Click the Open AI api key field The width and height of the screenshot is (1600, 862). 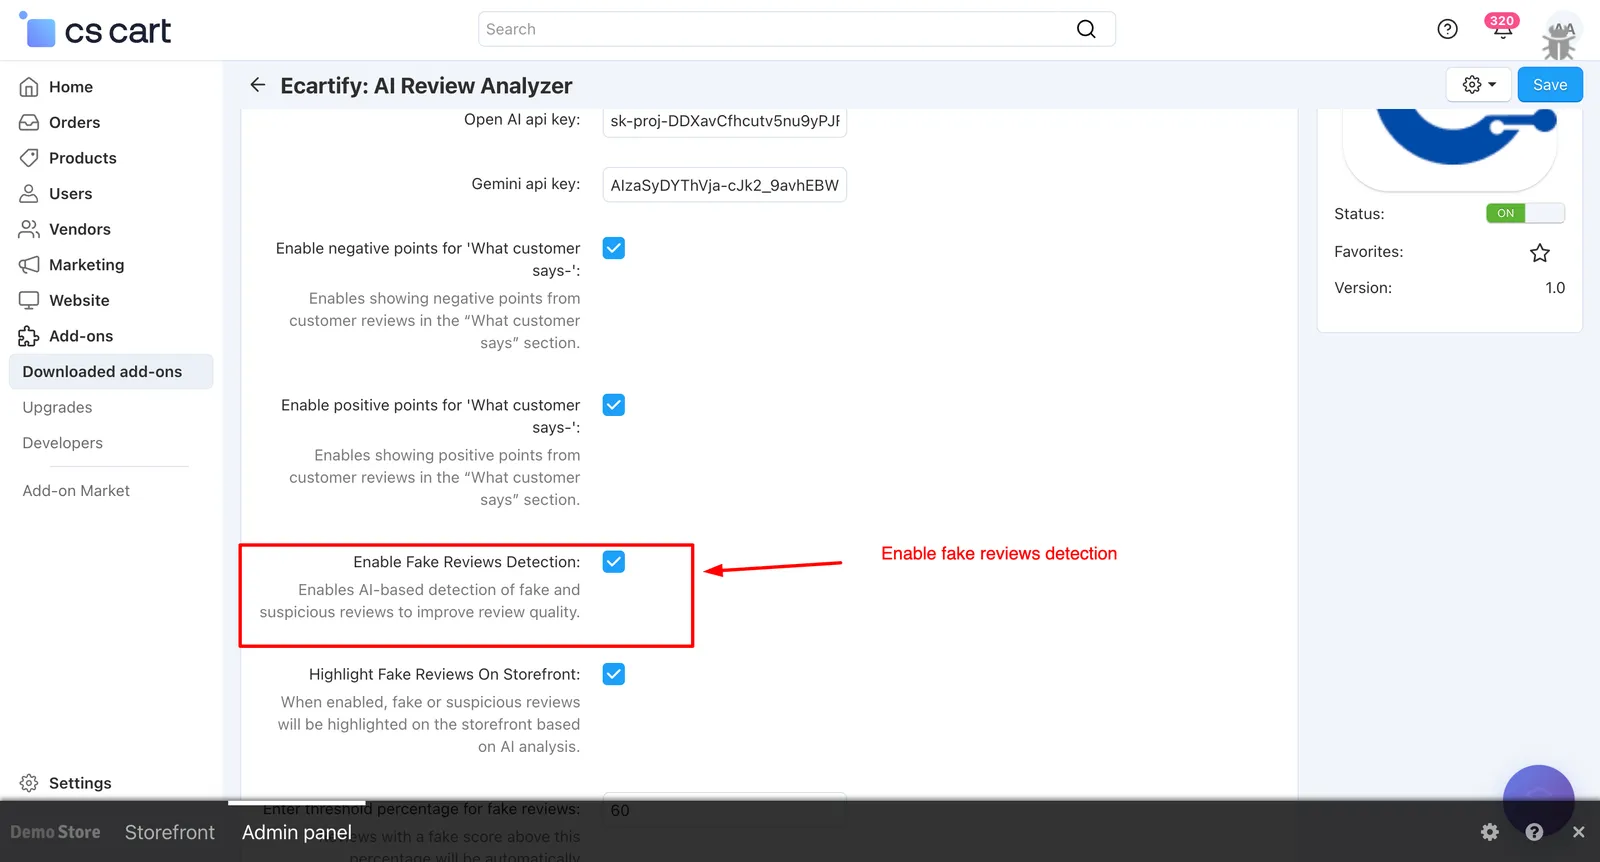pos(725,121)
